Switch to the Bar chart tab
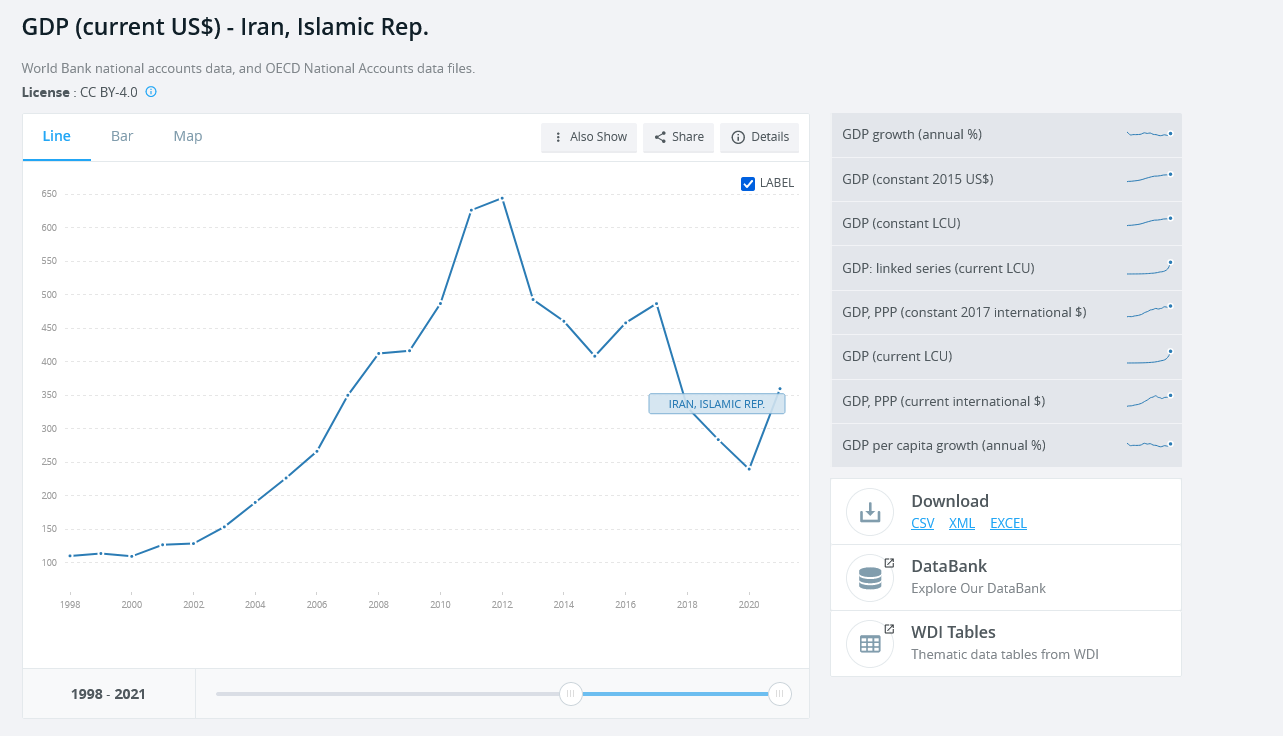 click(x=122, y=136)
